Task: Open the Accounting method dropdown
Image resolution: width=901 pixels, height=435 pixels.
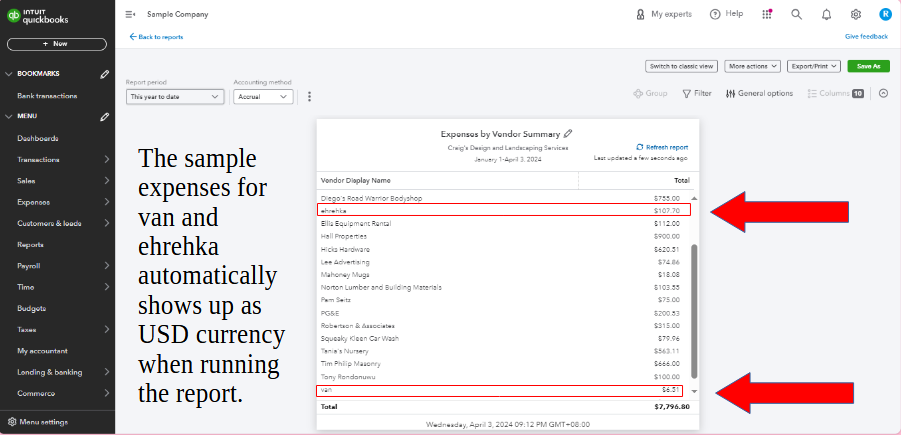Action: pyautogui.click(x=263, y=97)
